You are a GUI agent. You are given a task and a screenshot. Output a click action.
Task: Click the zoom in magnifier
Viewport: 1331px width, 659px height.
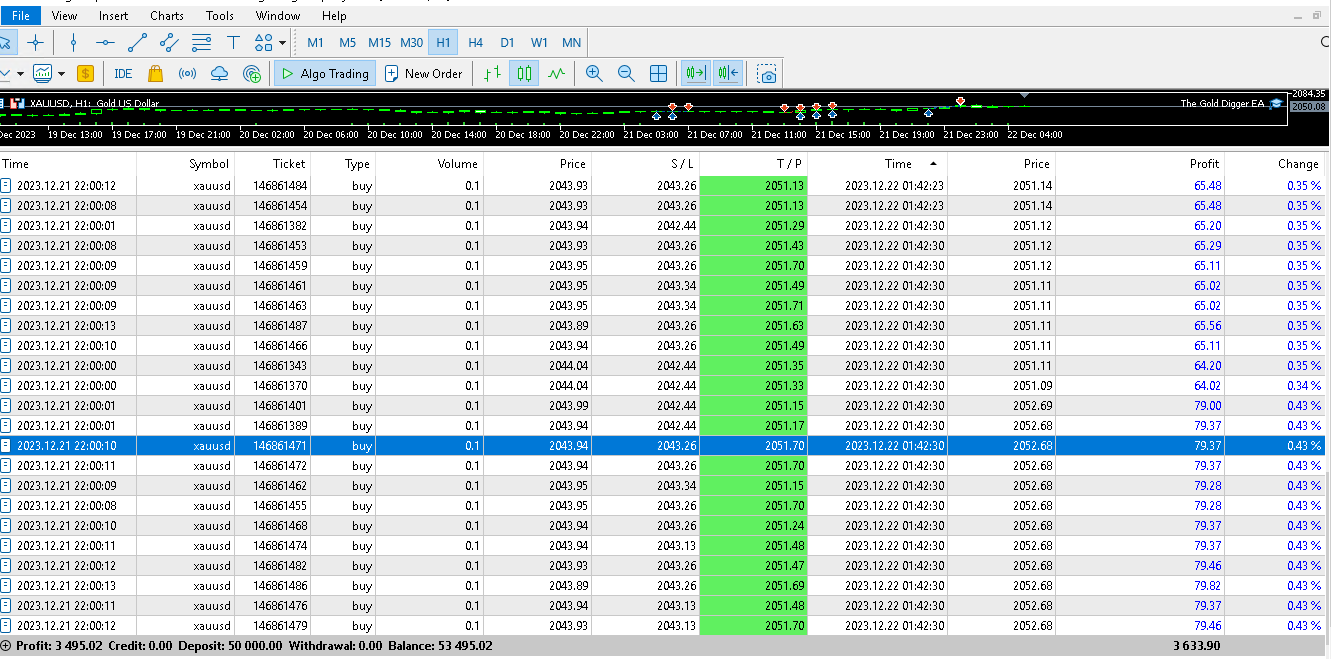(x=594, y=73)
